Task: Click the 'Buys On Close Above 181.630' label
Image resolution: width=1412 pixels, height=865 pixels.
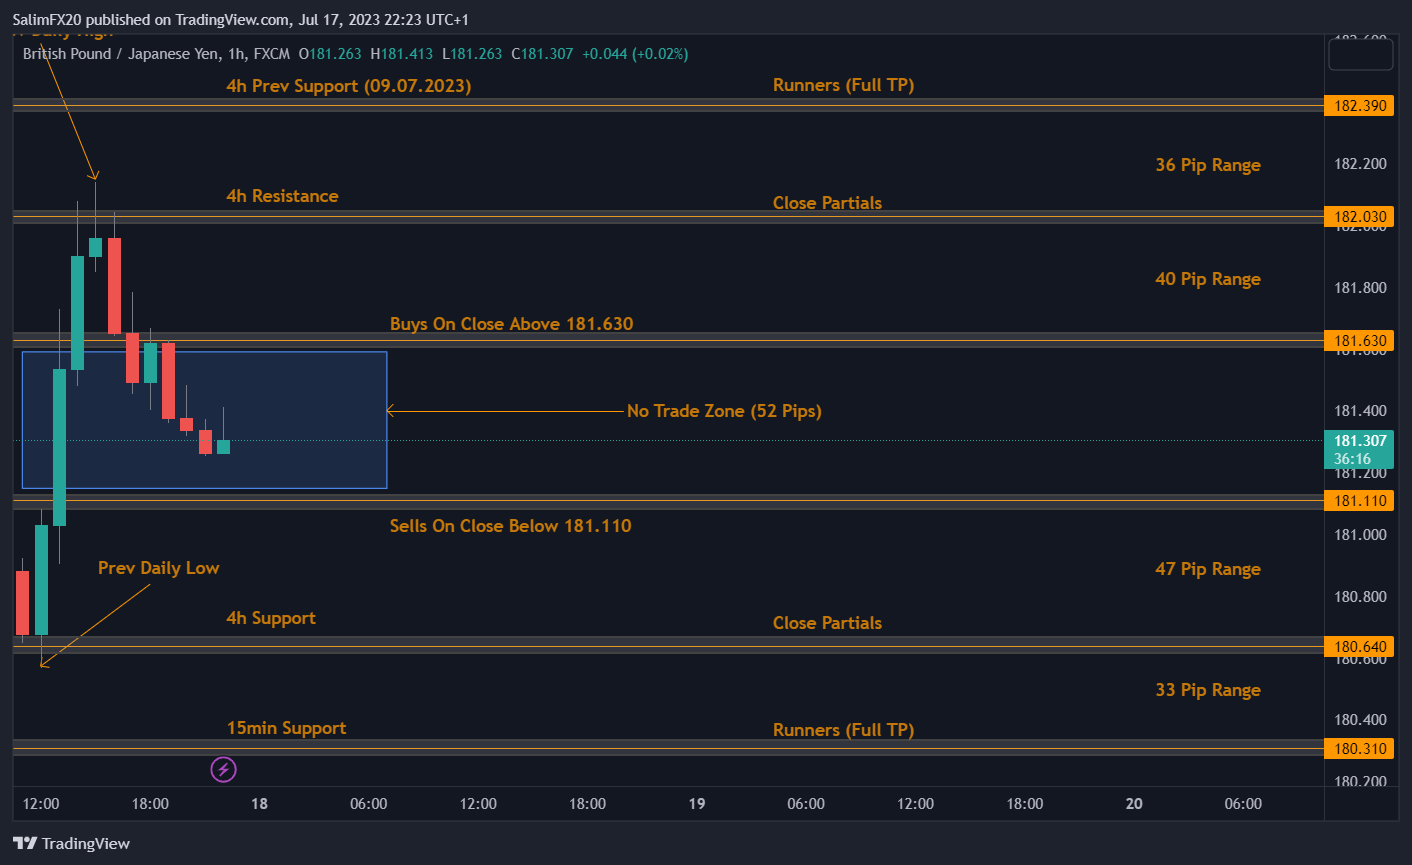Action: pos(511,324)
